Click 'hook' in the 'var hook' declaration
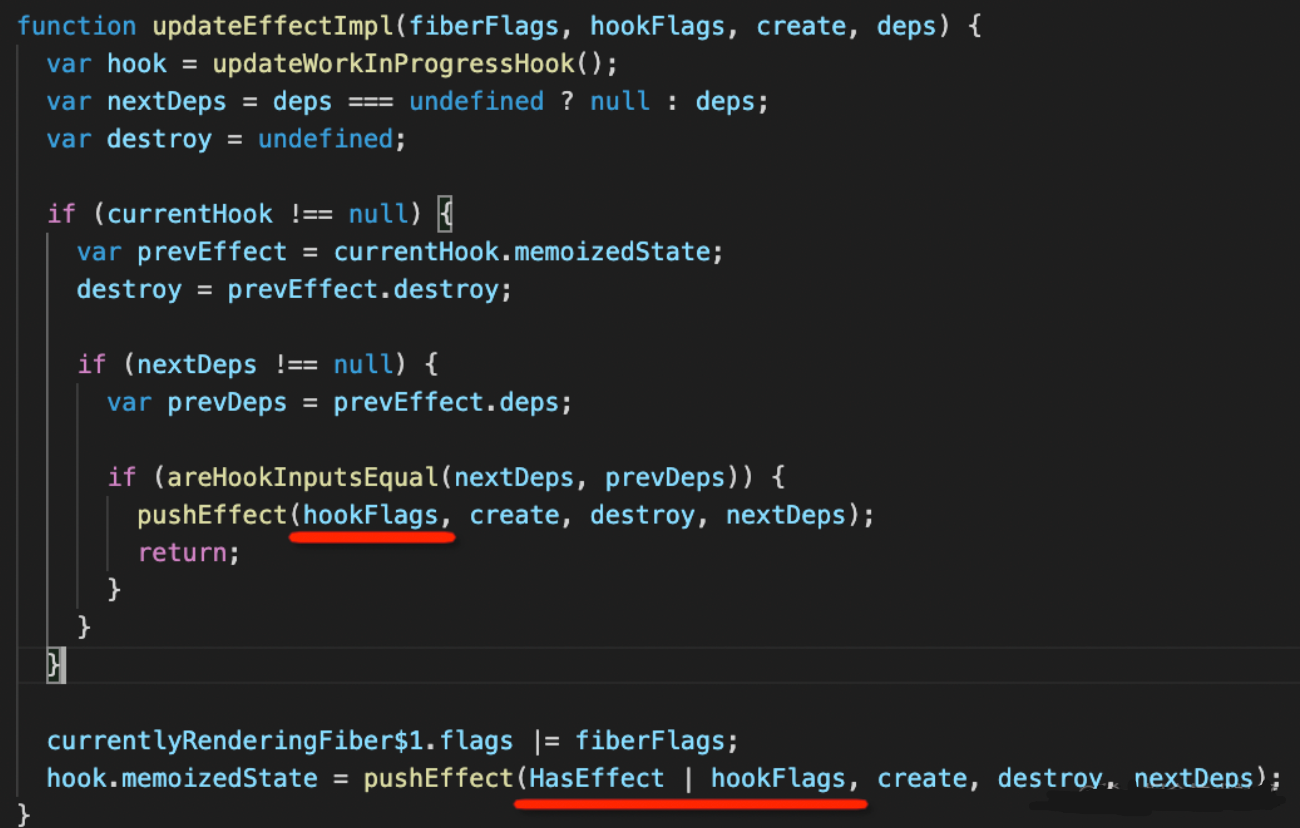Image resolution: width=1300 pixels, height=828 pixels. 137,64
